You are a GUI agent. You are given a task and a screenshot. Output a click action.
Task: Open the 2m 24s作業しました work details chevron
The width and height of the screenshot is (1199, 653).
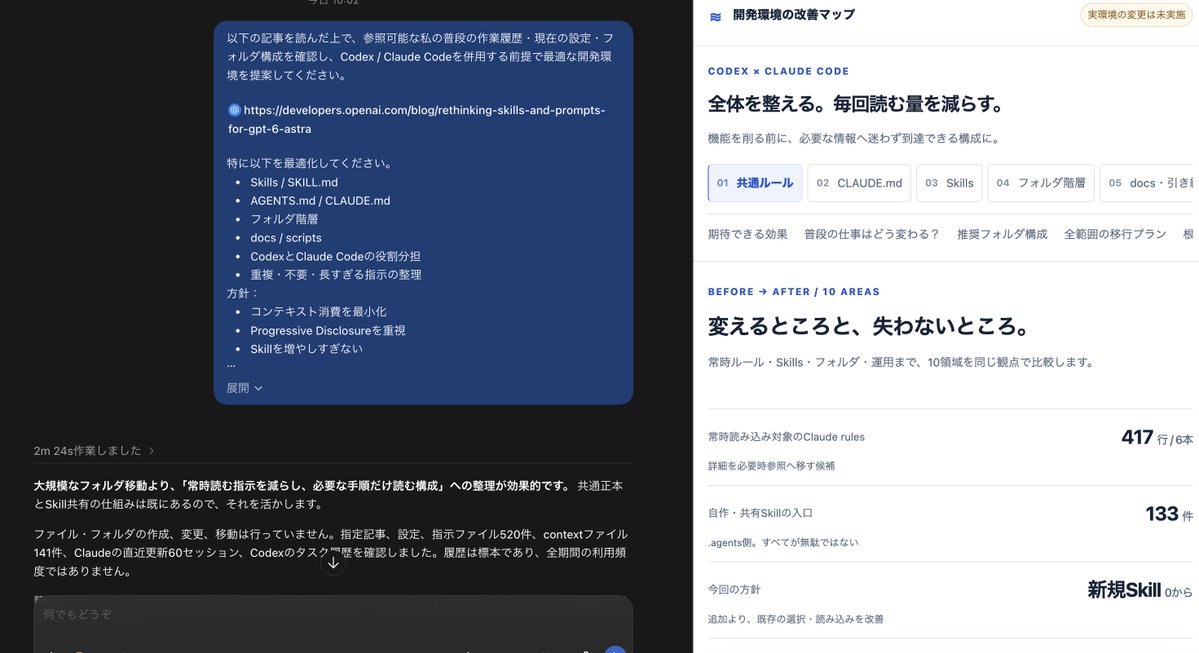[151, 451]
